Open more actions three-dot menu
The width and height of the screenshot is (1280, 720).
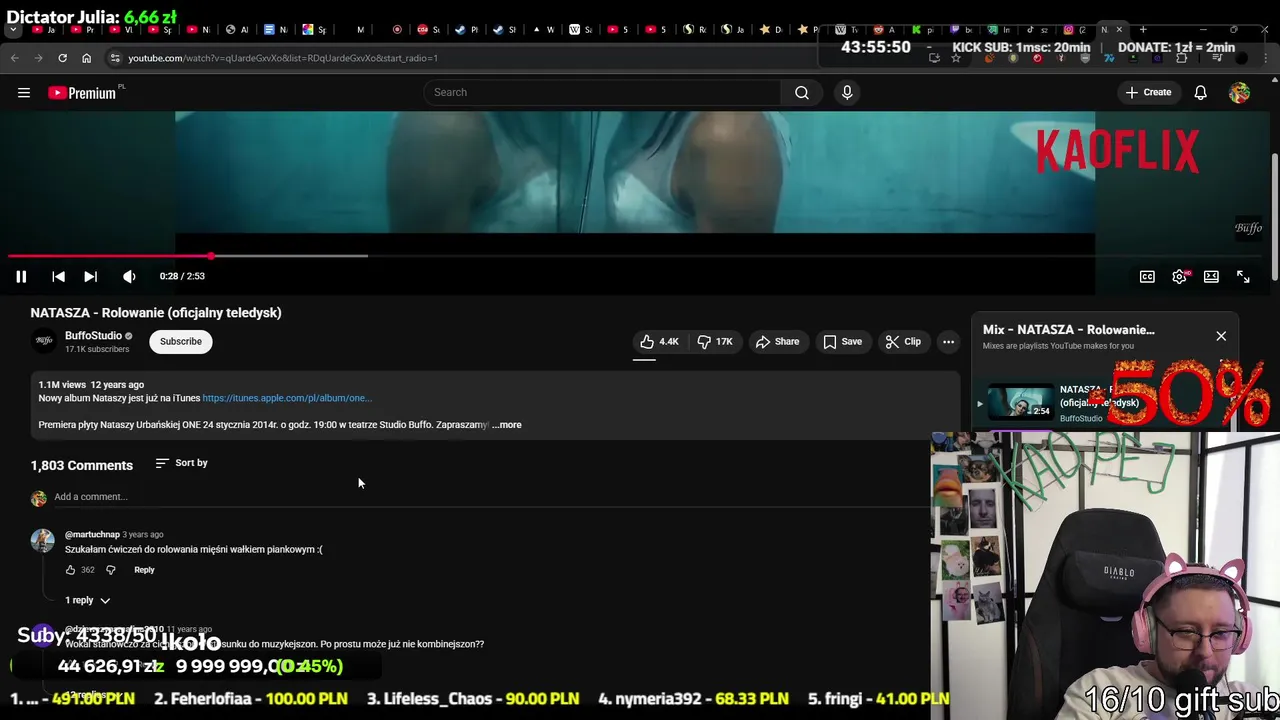(x=948, y=342)
